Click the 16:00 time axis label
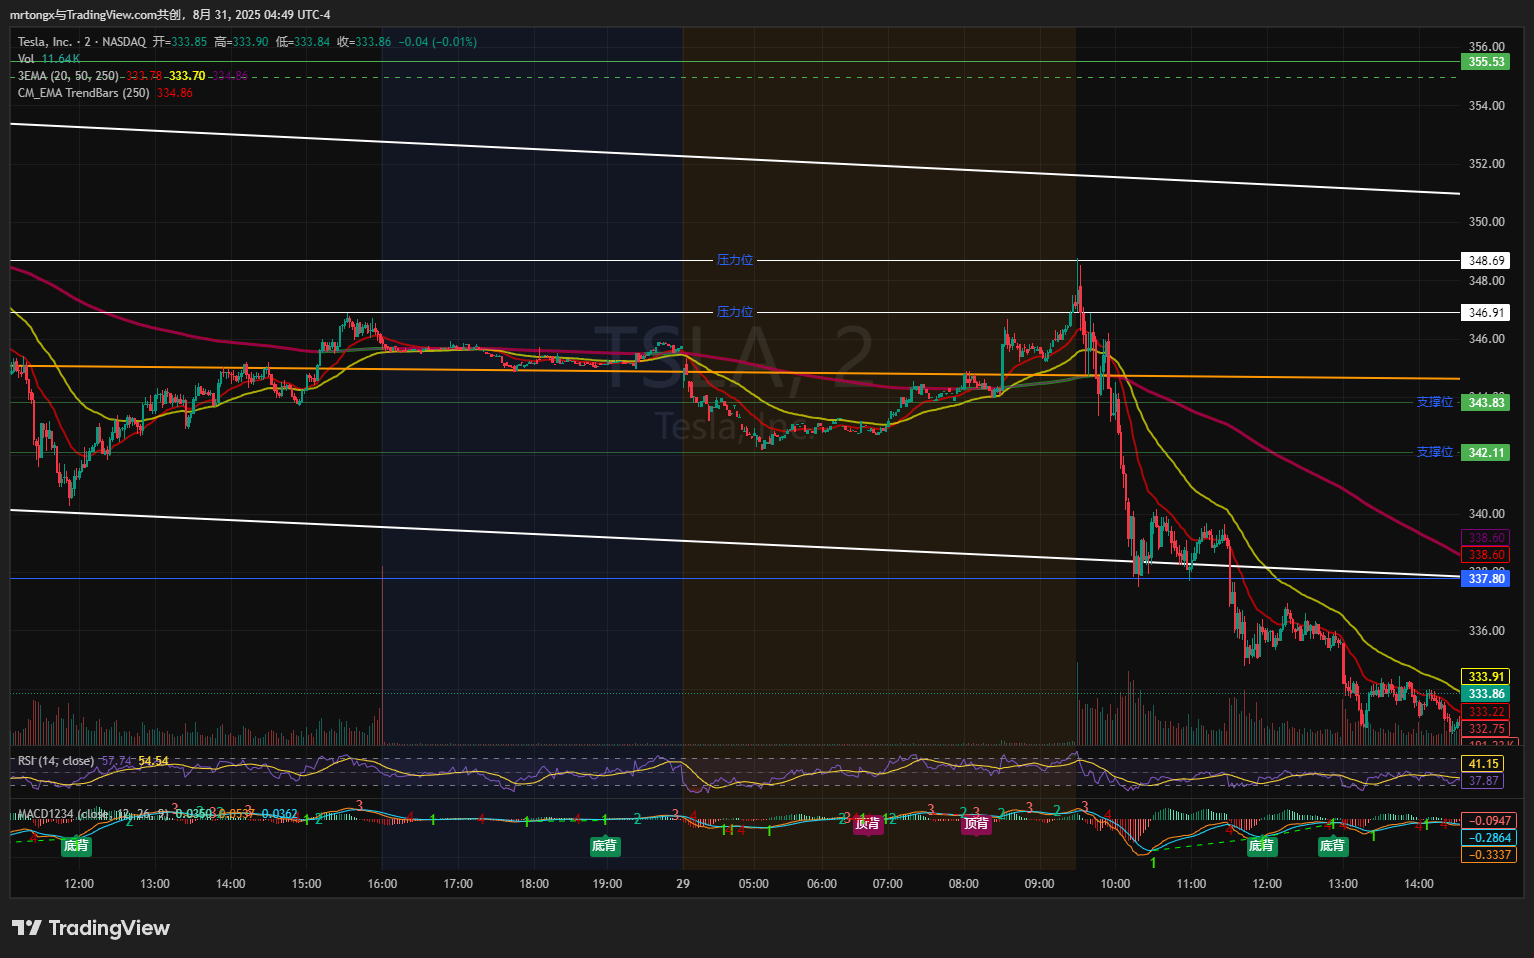Viewport: 1534px width, 958px height. click(x=382, y=884)
